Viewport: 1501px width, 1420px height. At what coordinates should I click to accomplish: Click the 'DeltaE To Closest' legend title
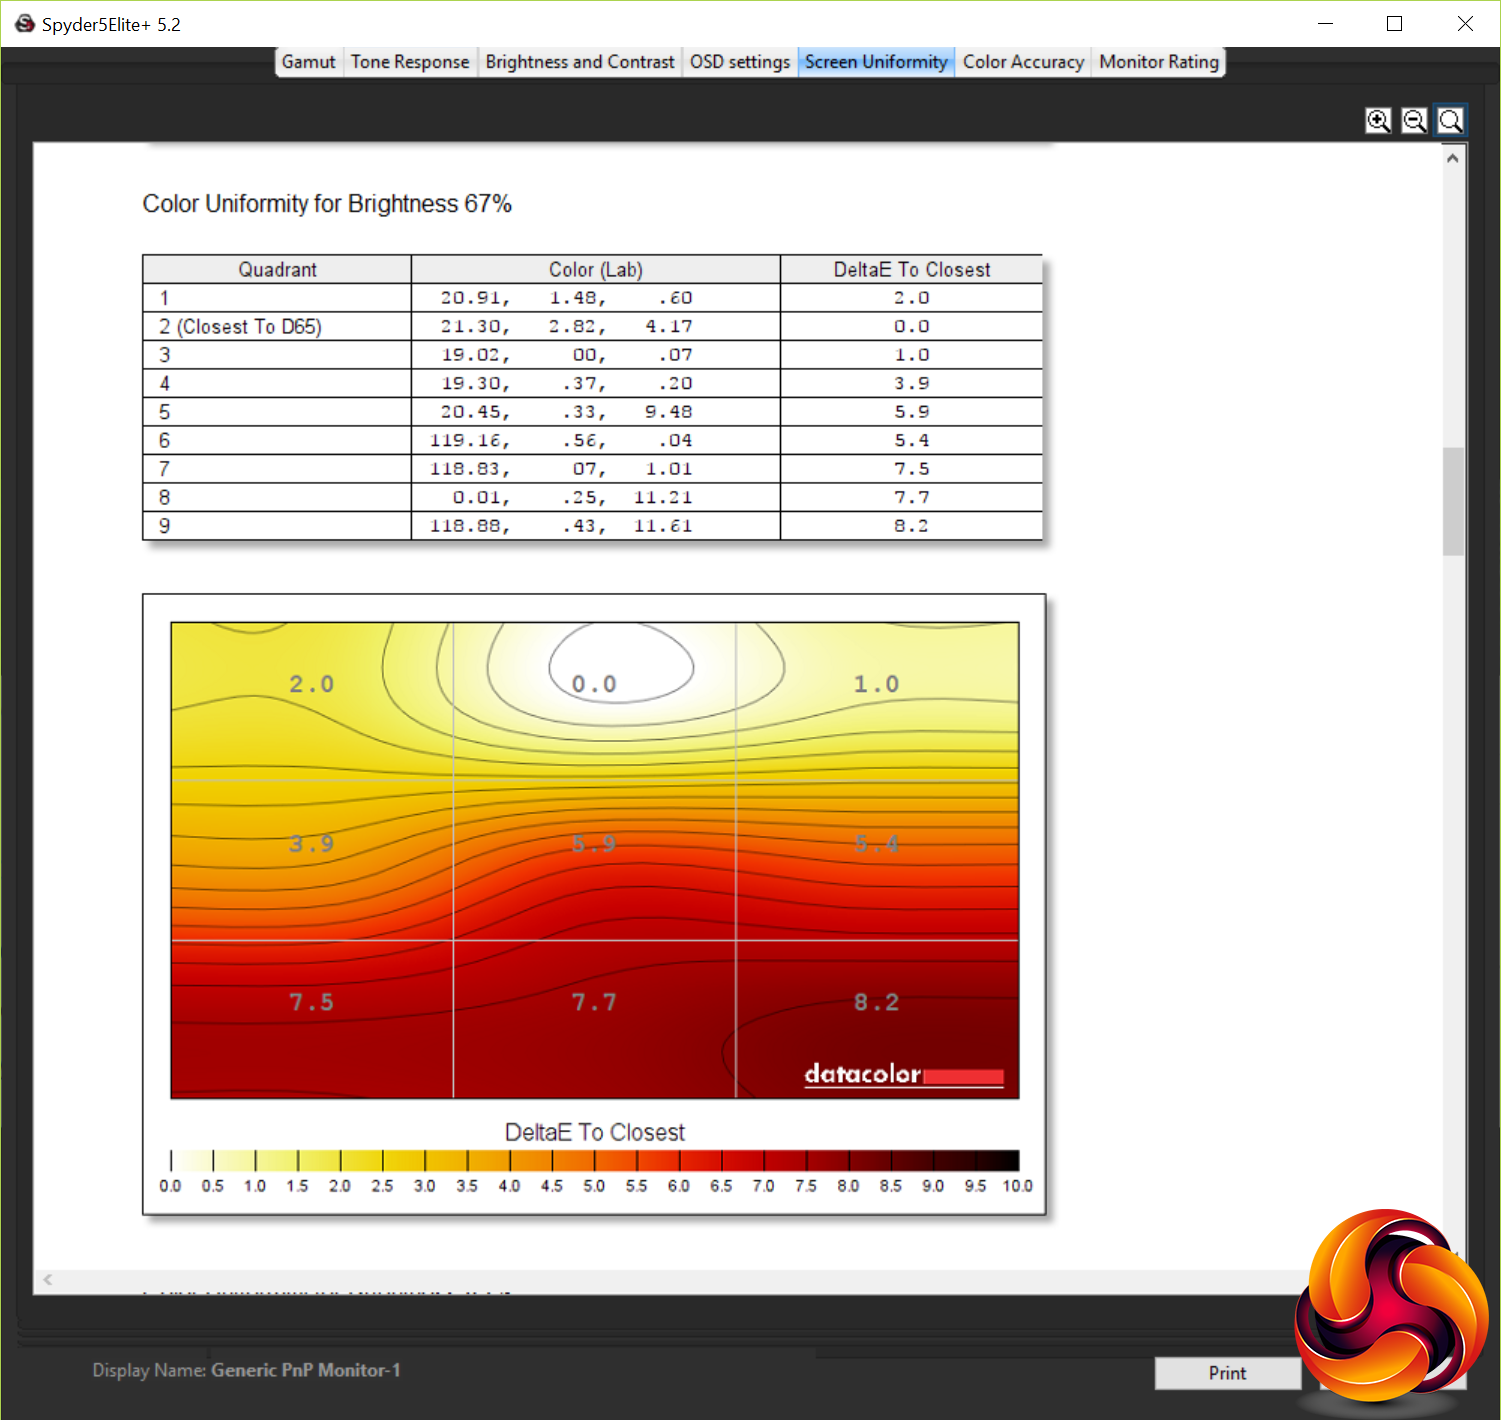(x=595, y=1133)
